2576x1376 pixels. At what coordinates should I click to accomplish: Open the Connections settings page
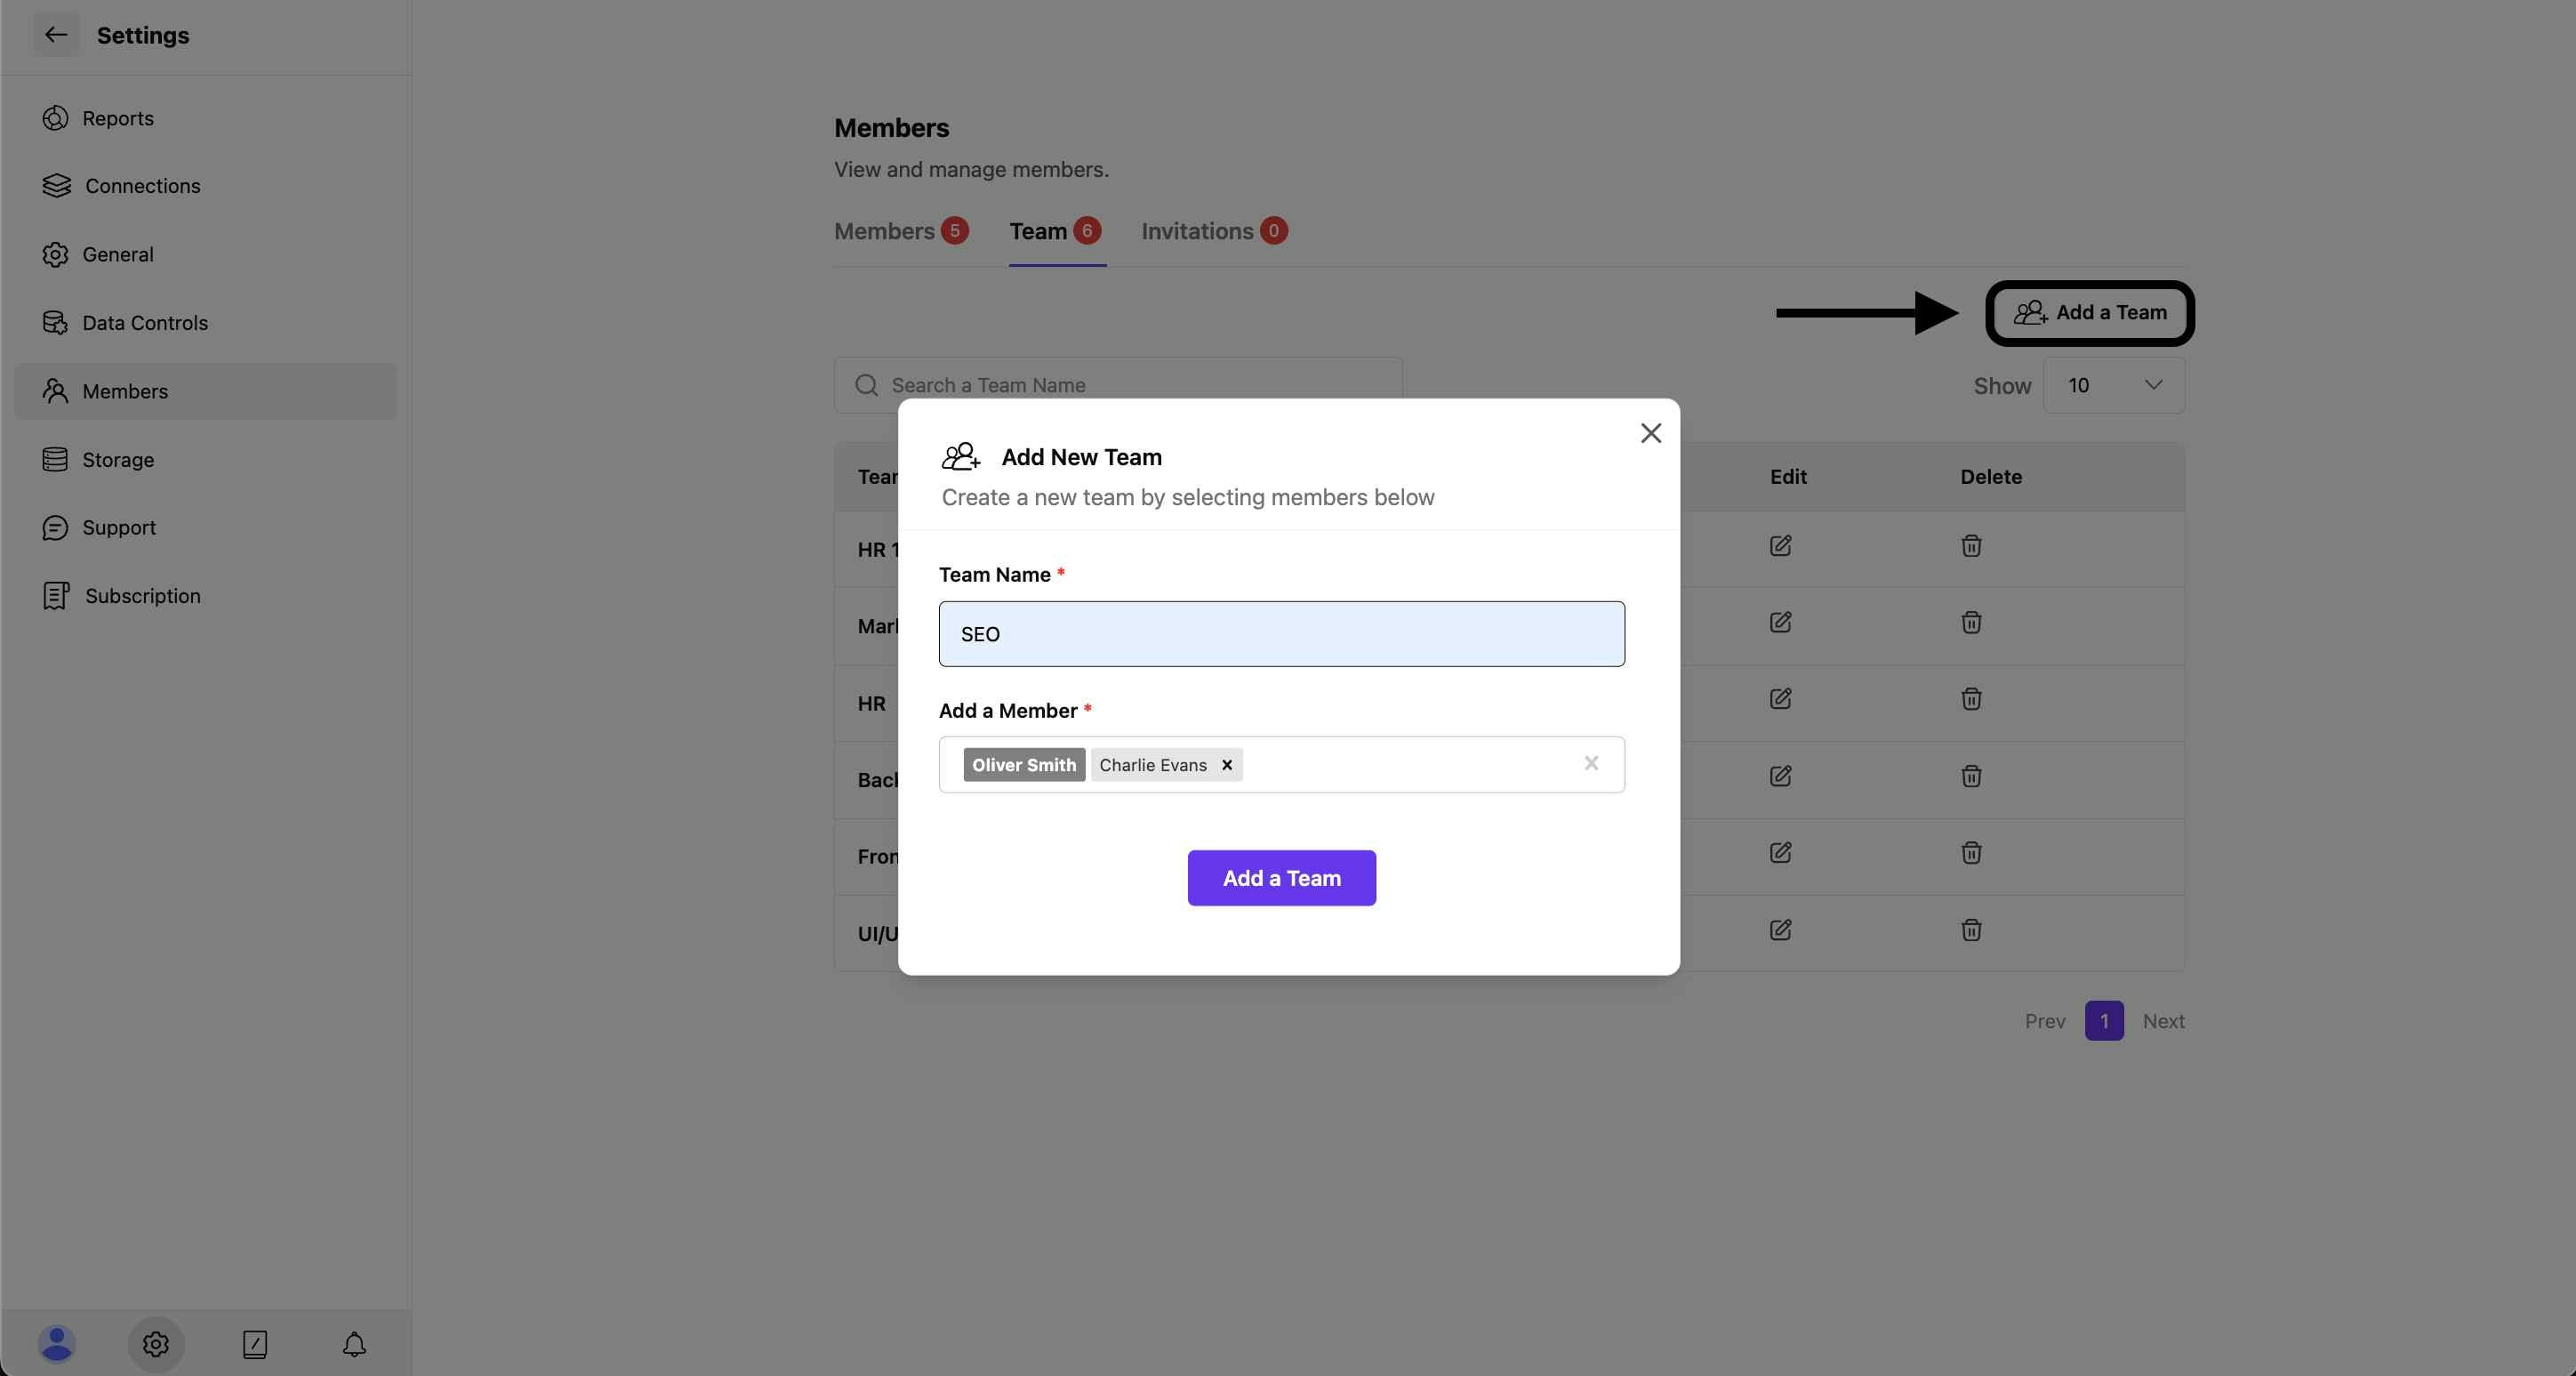[x=142, y=186]
